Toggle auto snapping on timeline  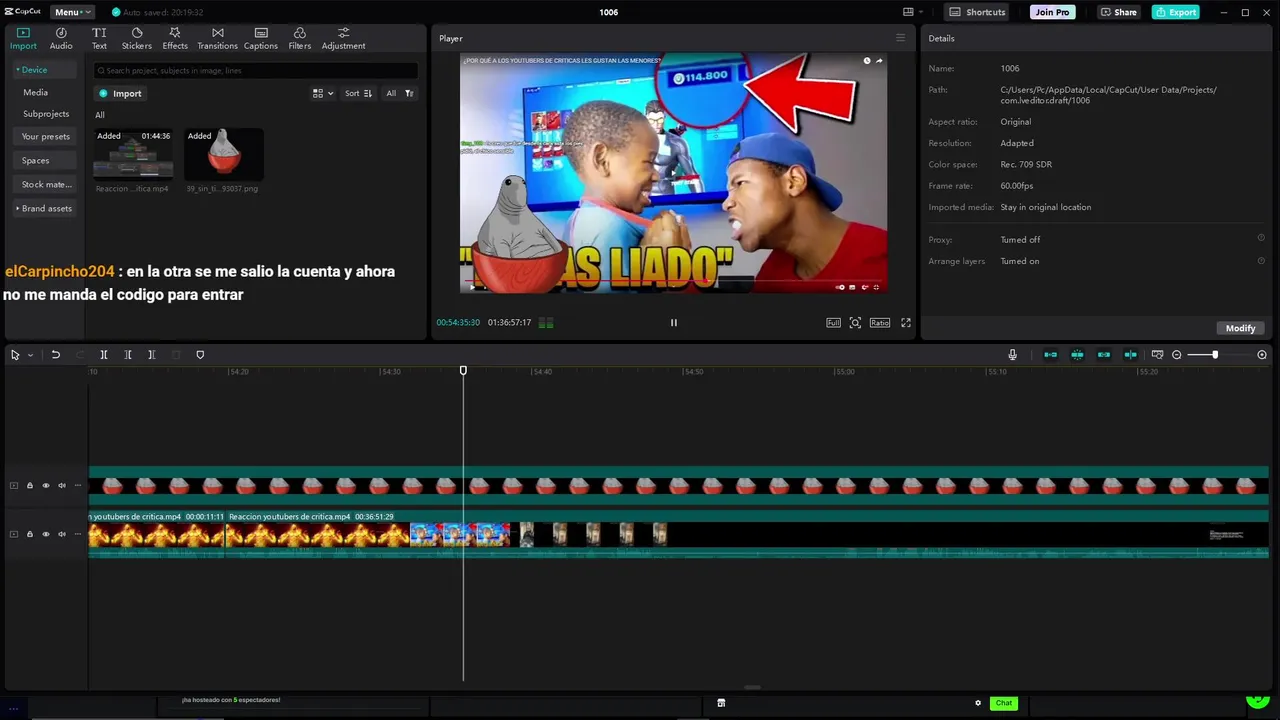[x=1077, y=355]
